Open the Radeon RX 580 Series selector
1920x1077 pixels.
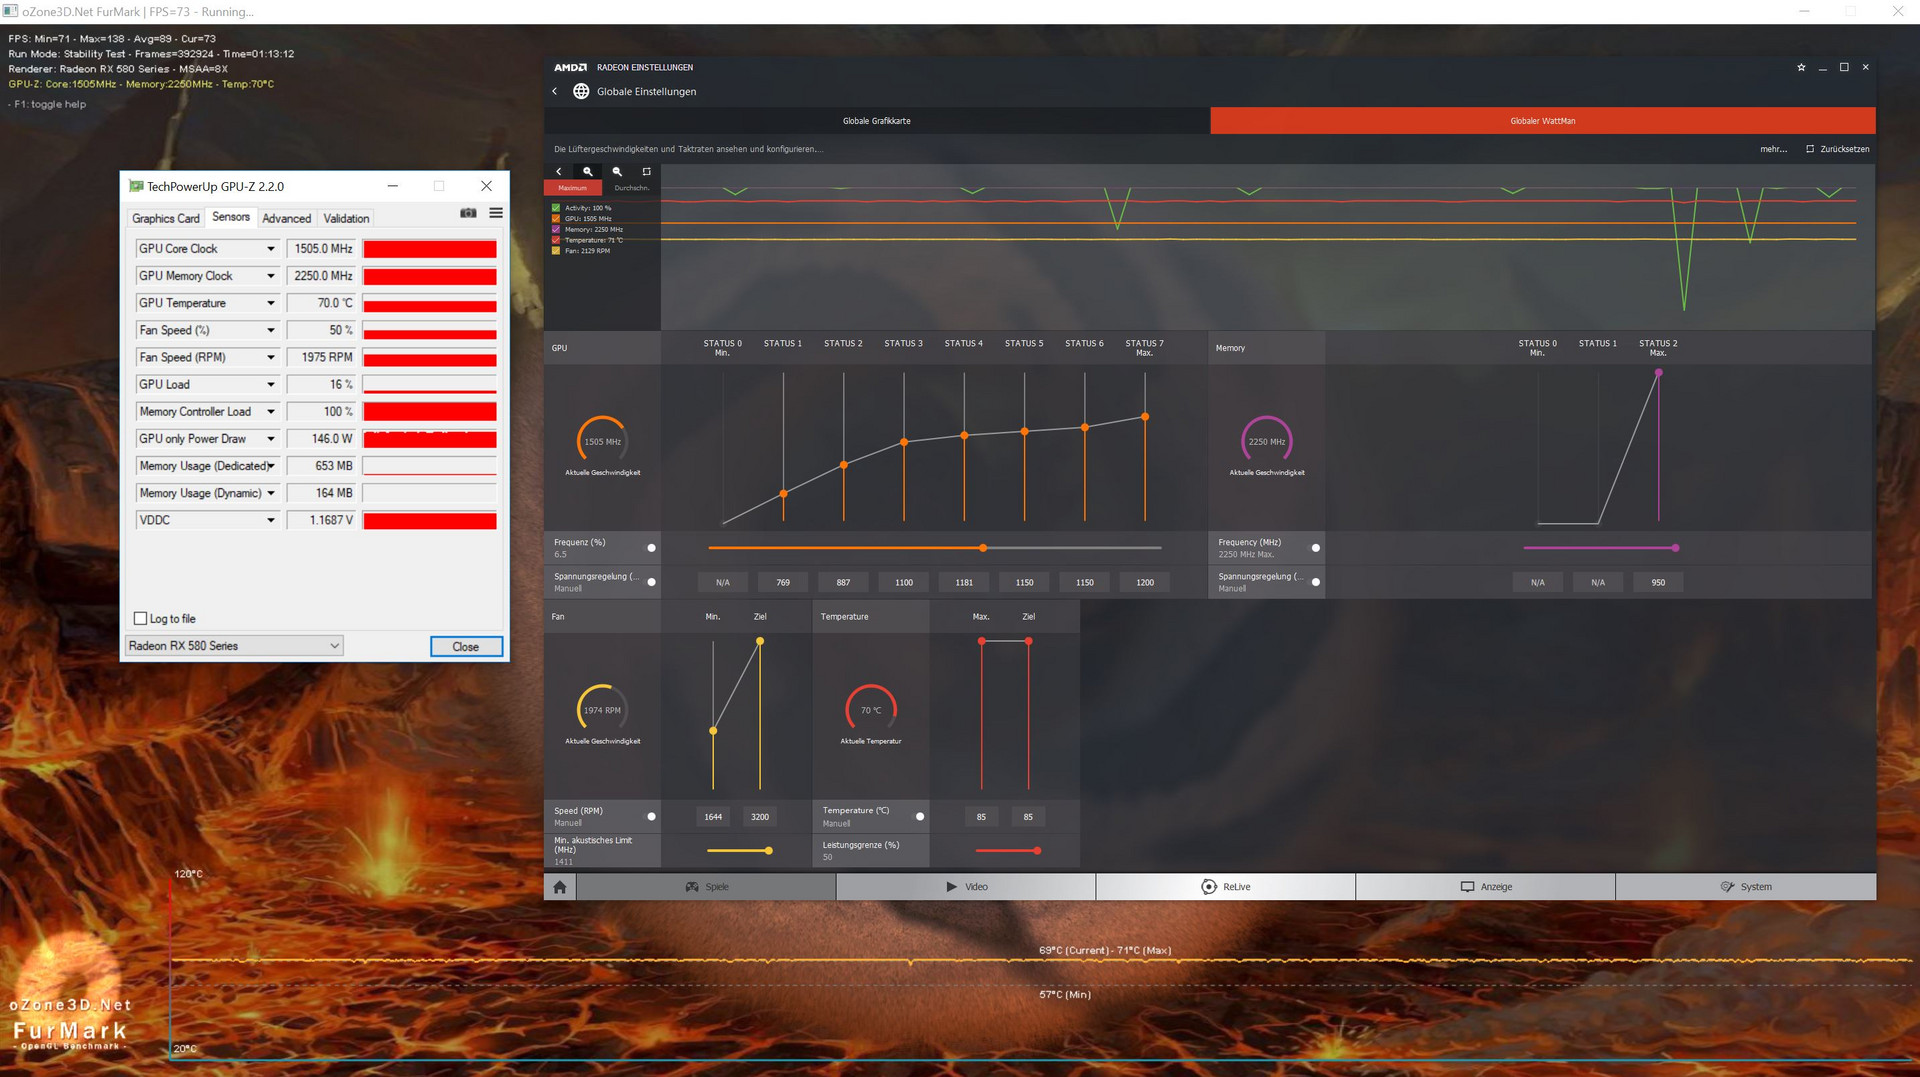[235, 646]
